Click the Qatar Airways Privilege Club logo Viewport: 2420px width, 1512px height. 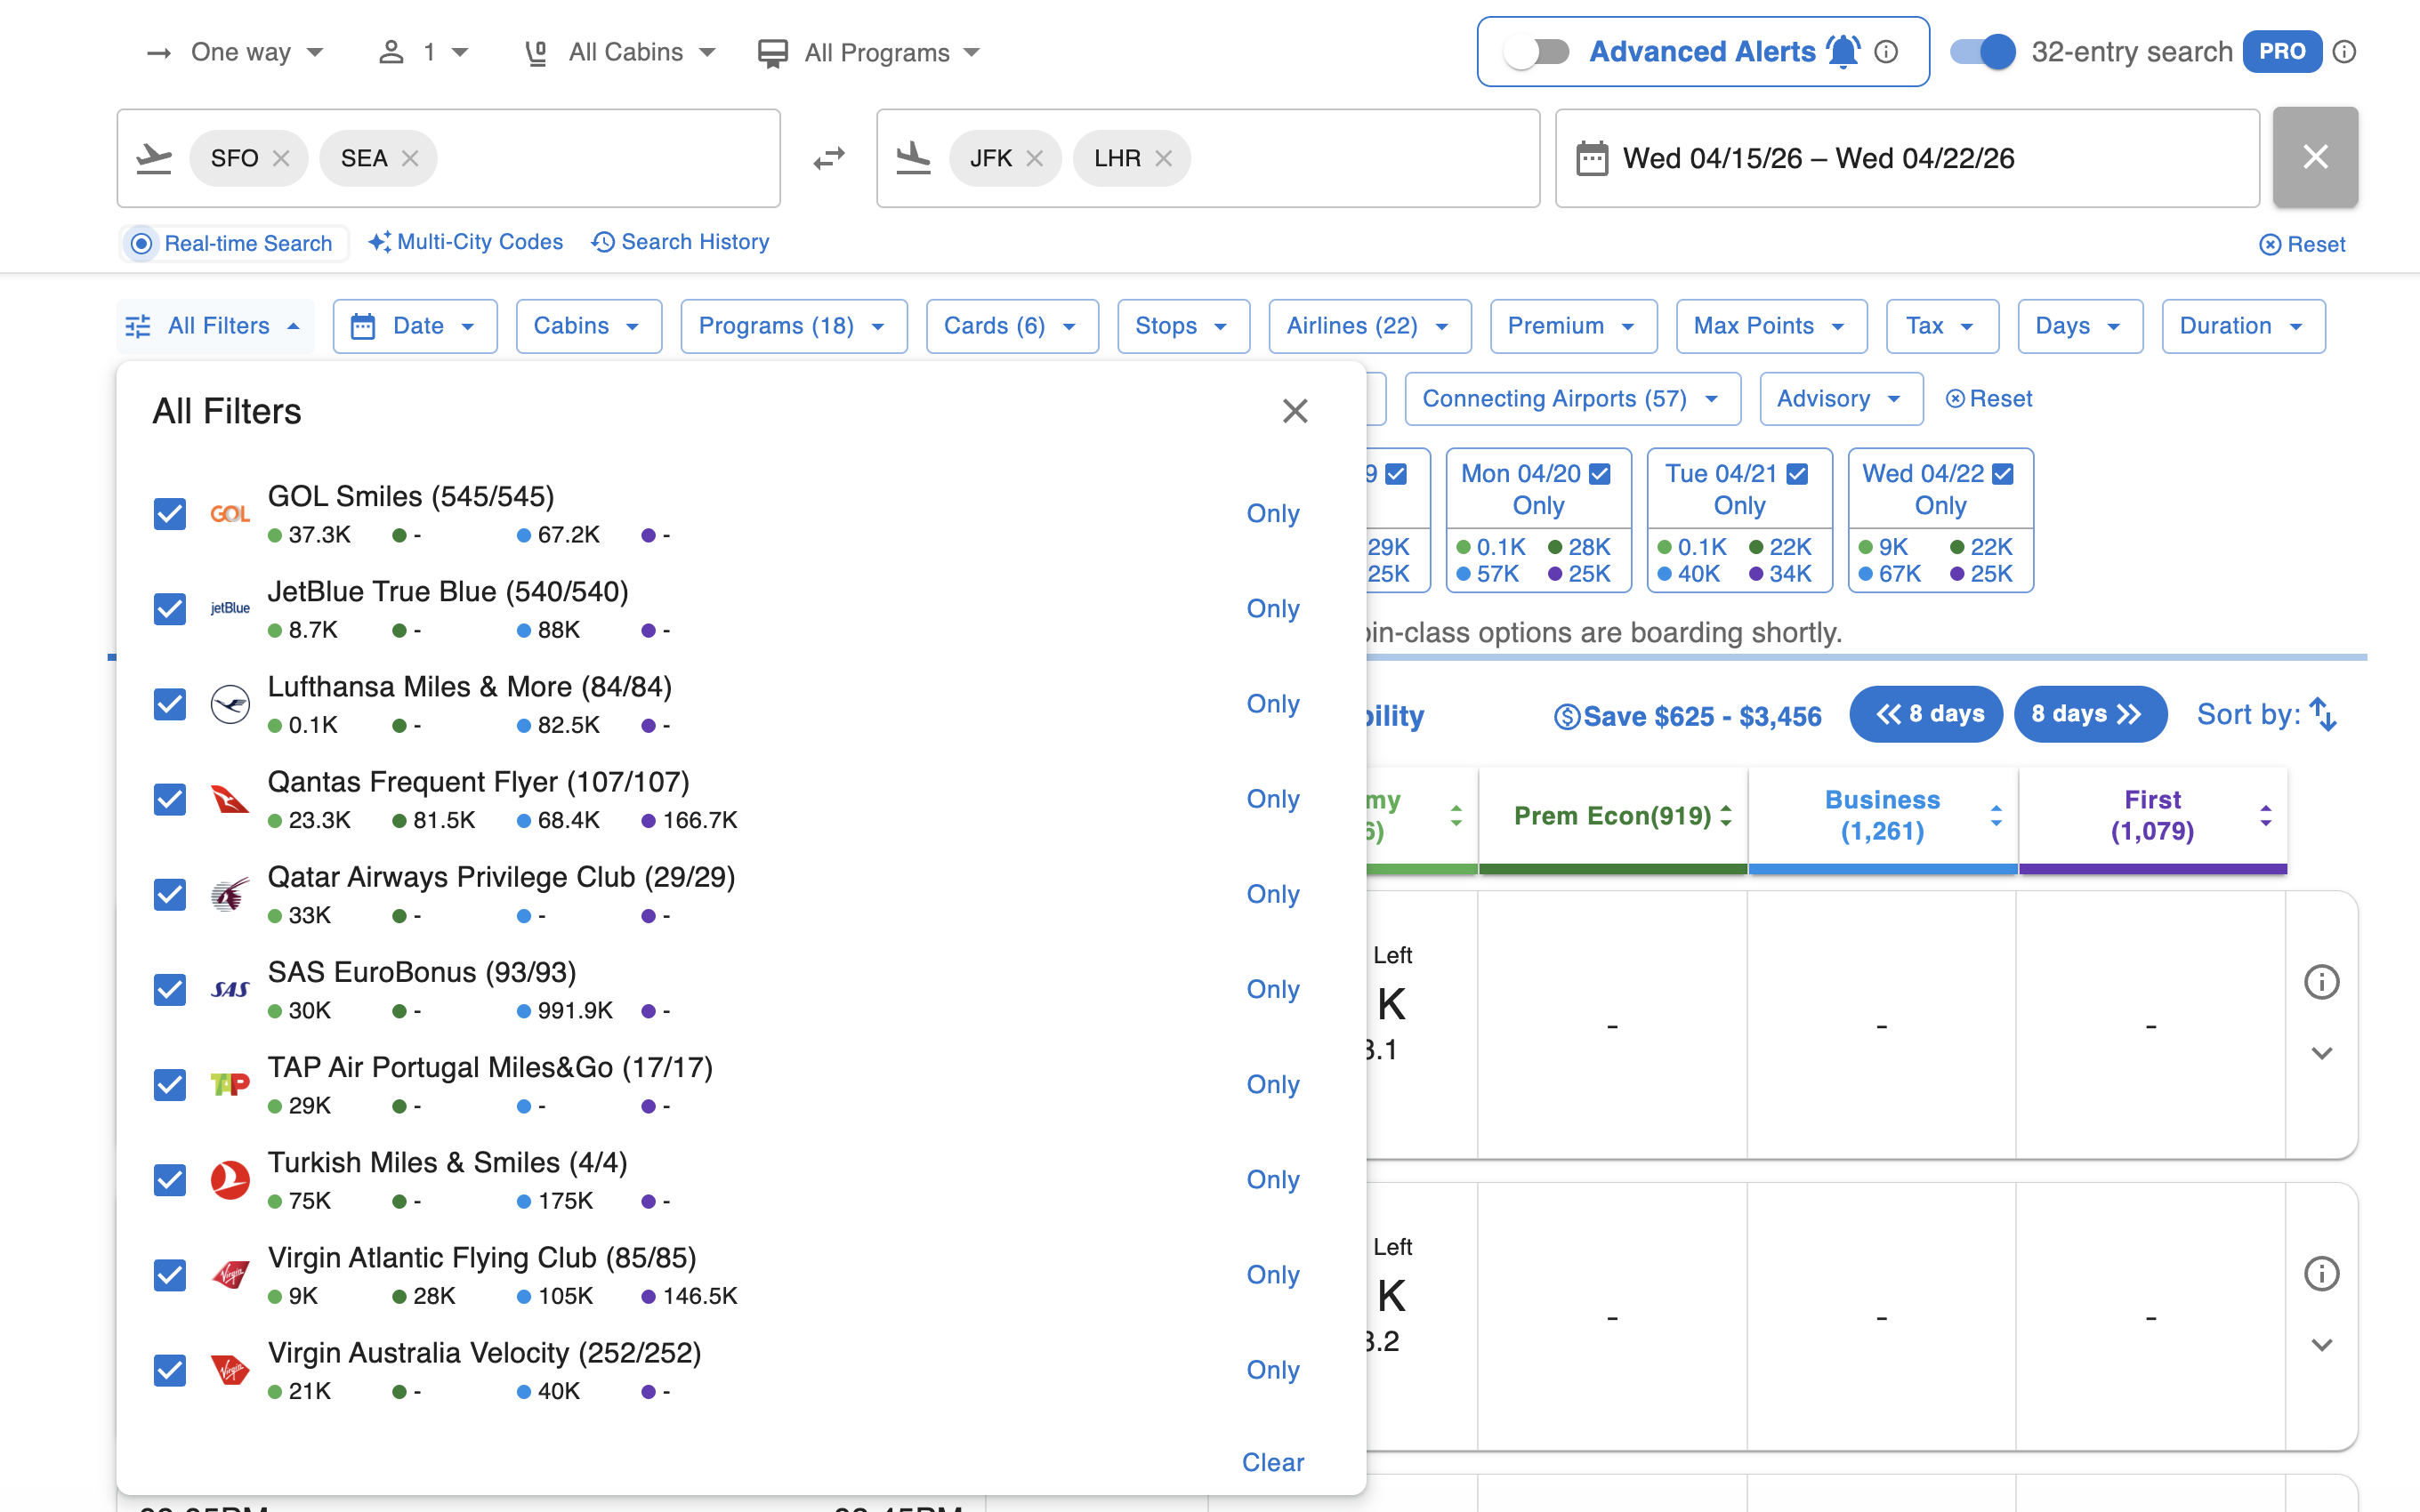coord(230,894)
